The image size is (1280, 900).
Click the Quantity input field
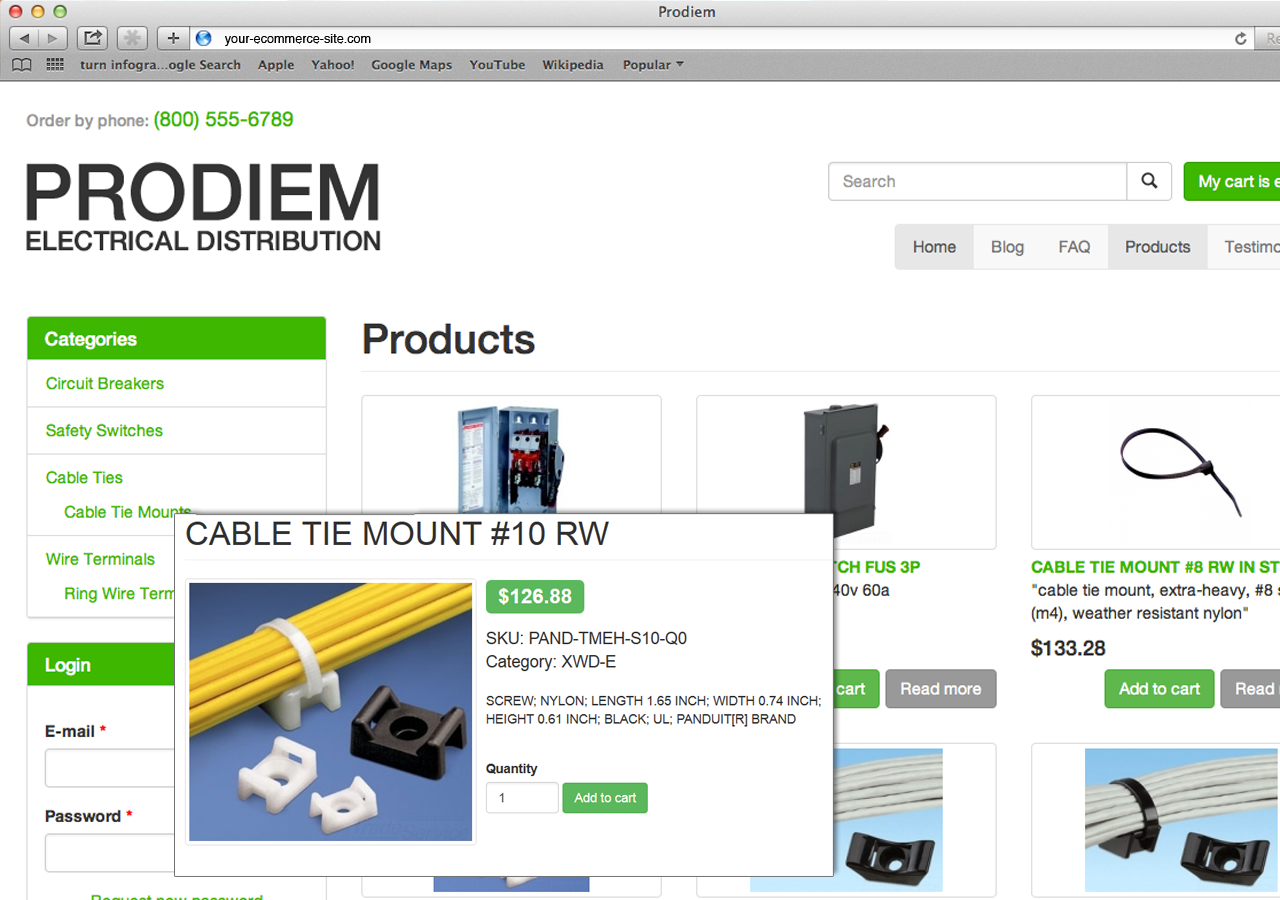(522, 798)
